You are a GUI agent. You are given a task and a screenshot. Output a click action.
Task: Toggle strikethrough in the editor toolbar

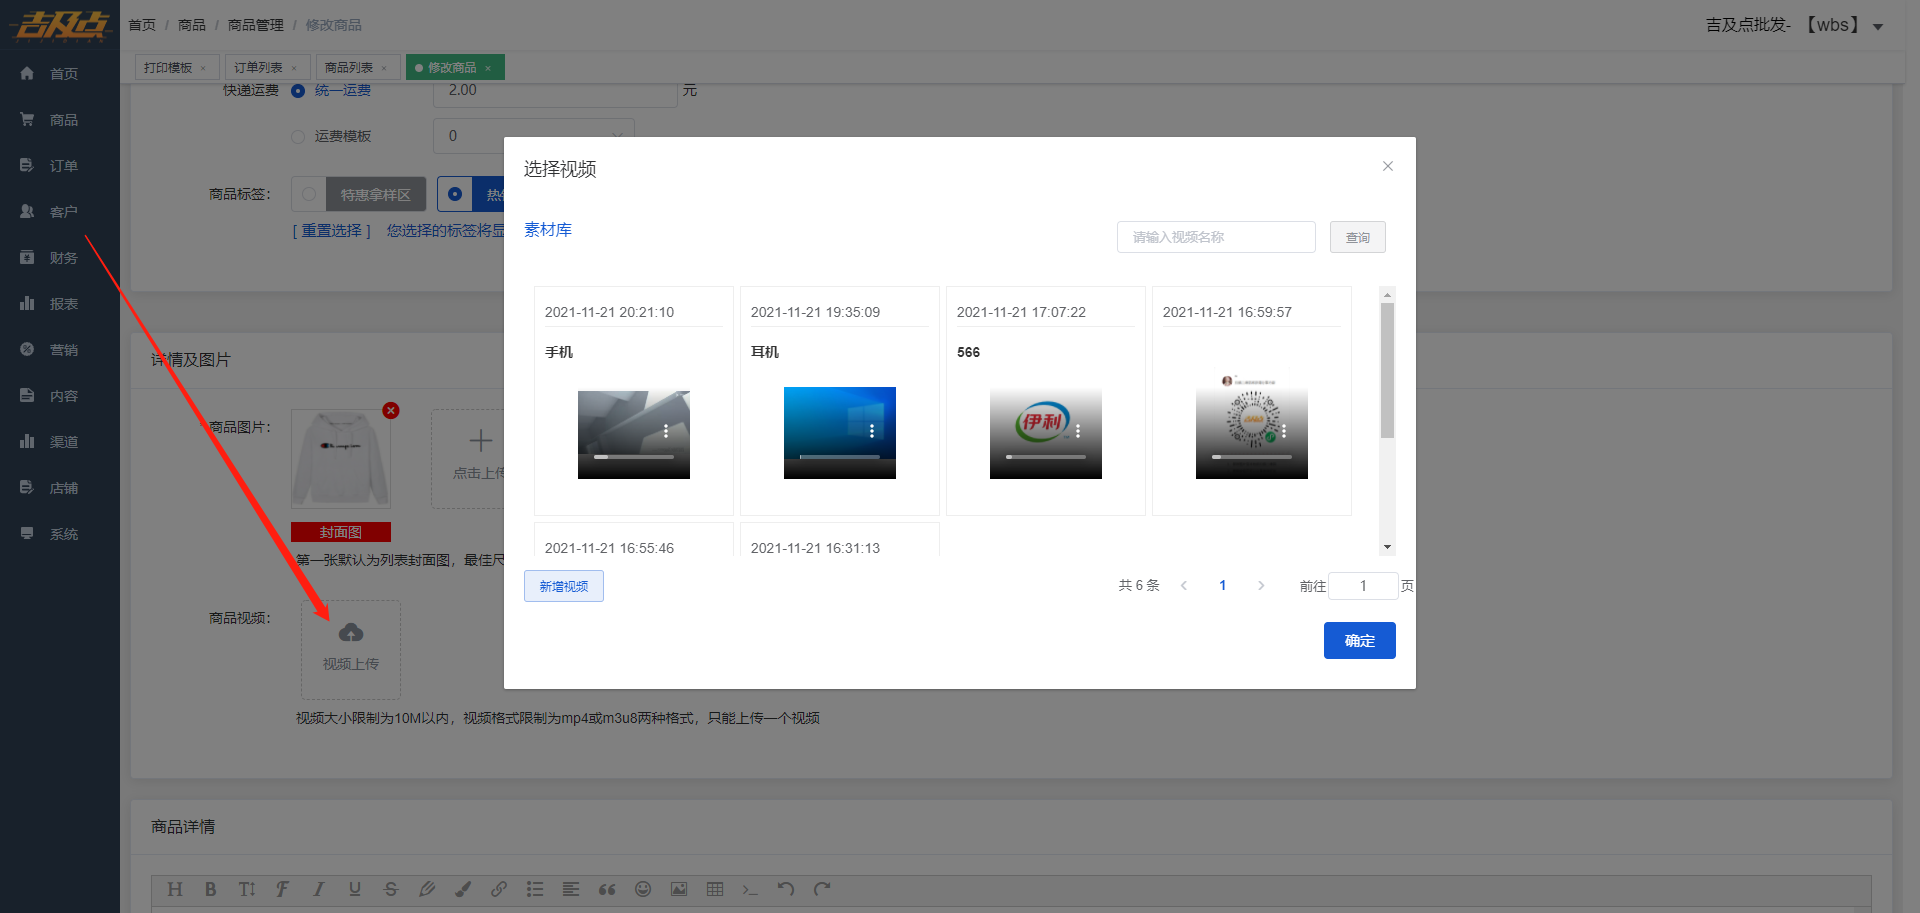coord(391,889)
